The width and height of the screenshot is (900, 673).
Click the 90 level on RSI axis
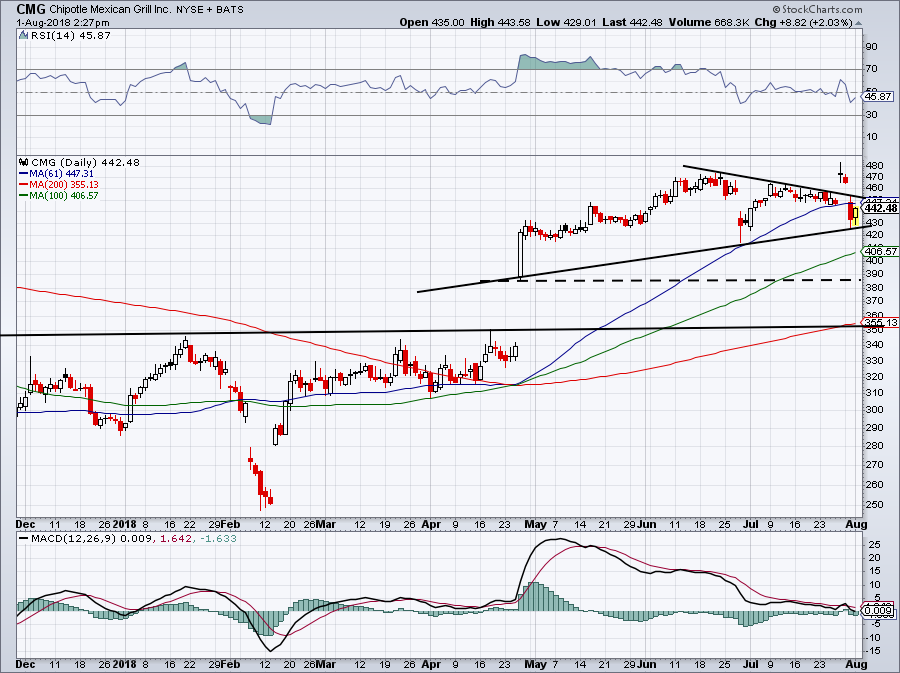coord(872,46)
